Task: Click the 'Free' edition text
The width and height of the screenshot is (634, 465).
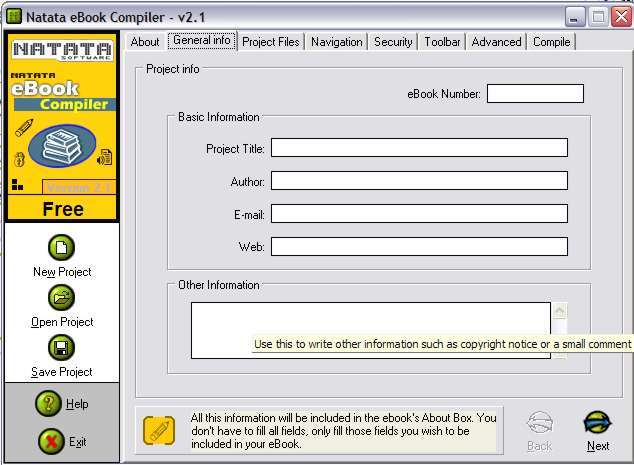Action: (x=63, y=209)
